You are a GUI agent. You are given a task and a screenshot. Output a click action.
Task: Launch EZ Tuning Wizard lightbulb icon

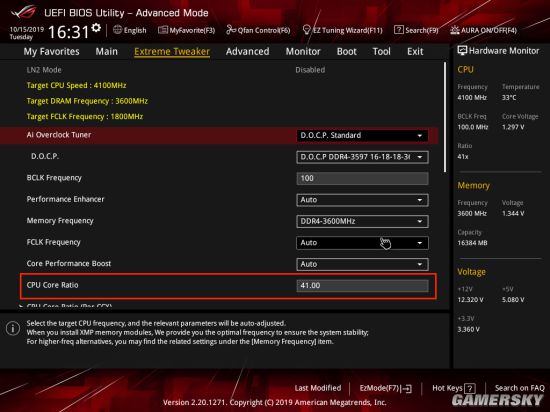(x=306, y=30)
